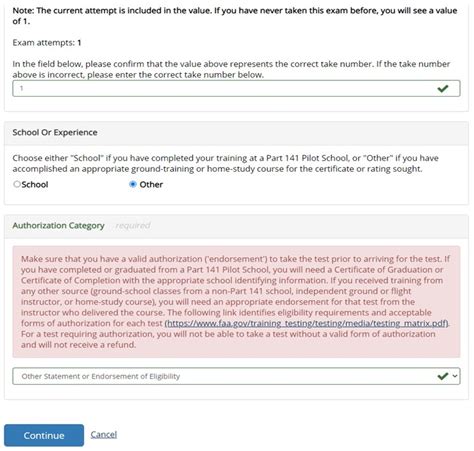Open the Authorization Category dropdown arrow
474x451 pixels.
tap(455, 376)
